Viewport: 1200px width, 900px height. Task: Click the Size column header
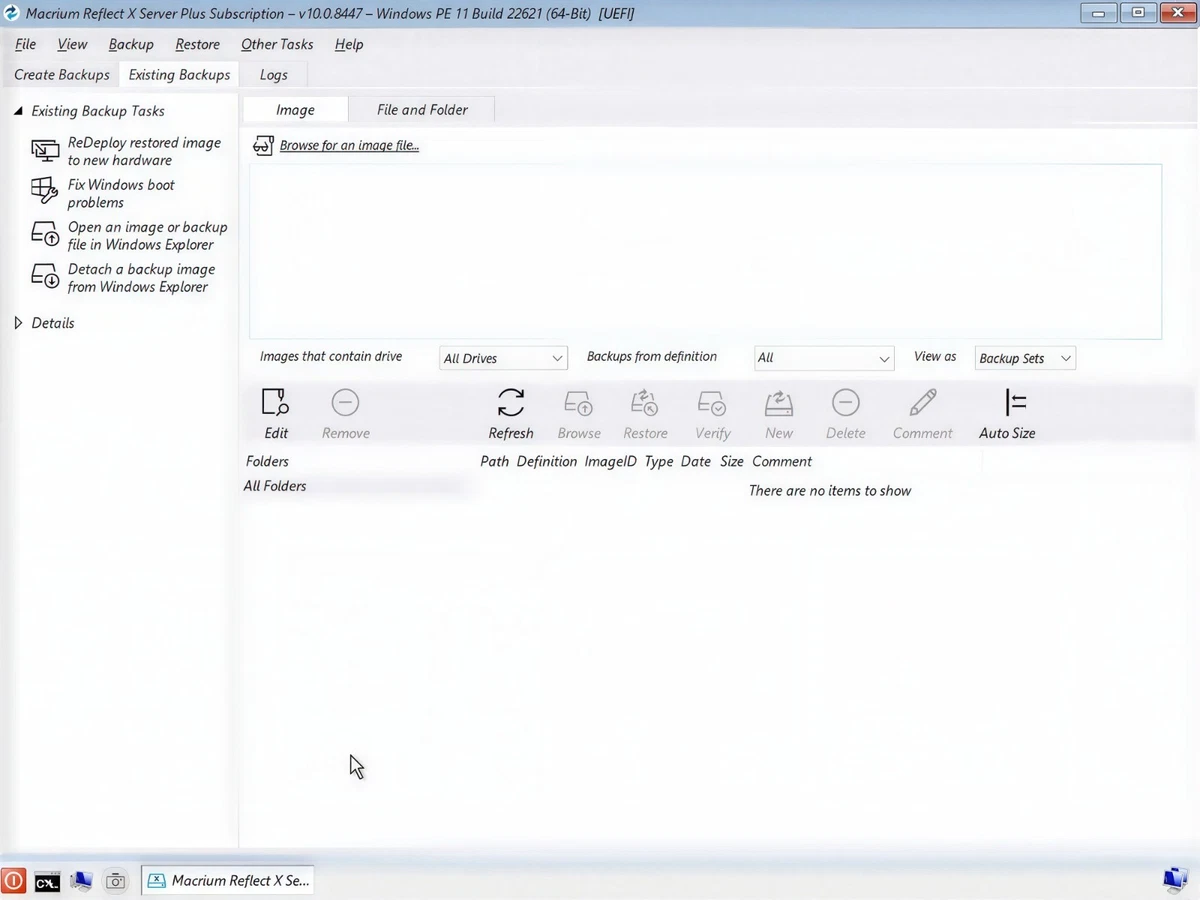coord(732,461)
